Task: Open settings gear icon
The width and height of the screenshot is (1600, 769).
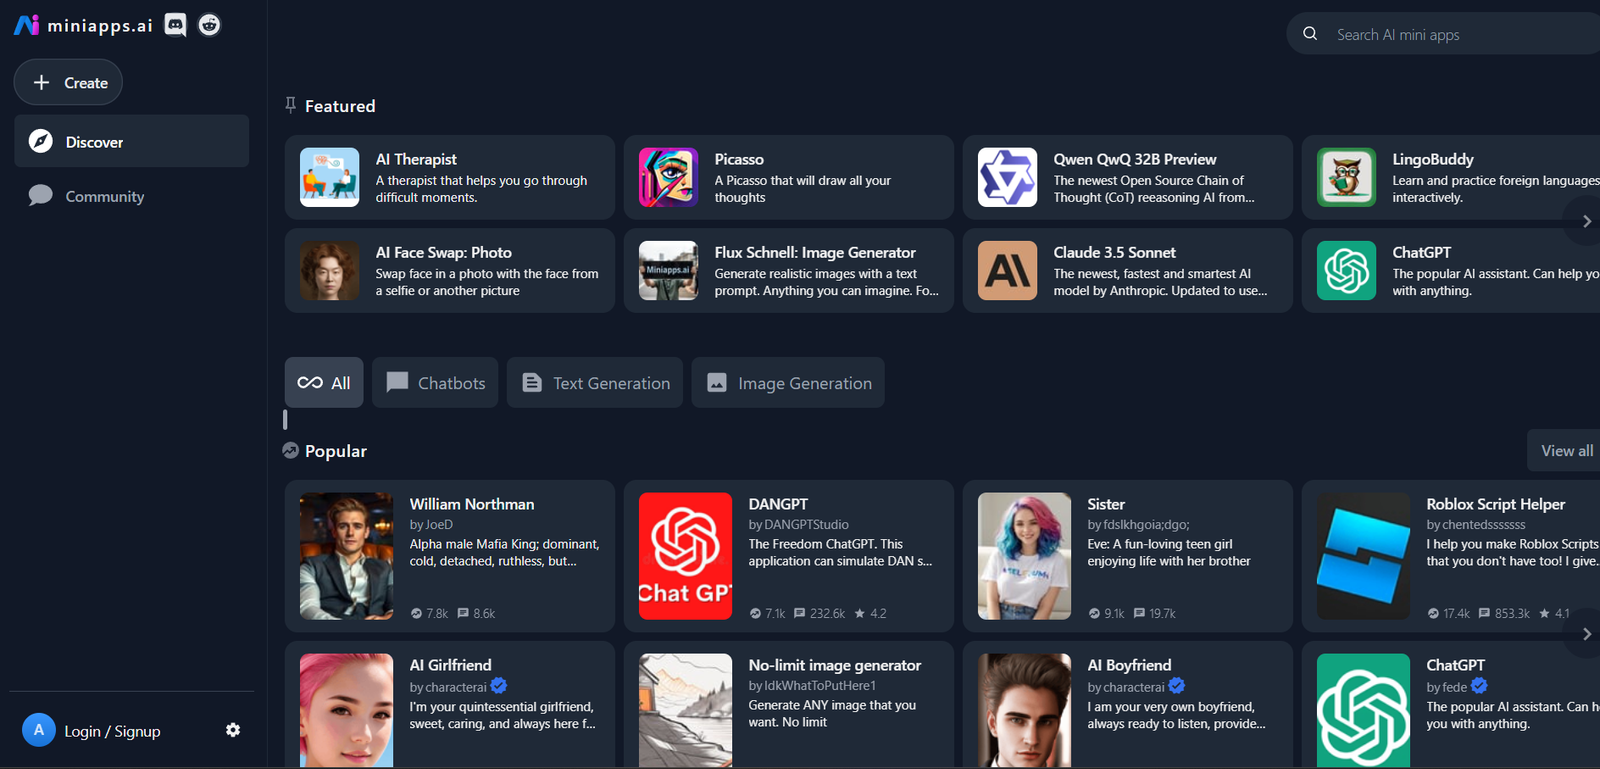Action: point(233,730)
